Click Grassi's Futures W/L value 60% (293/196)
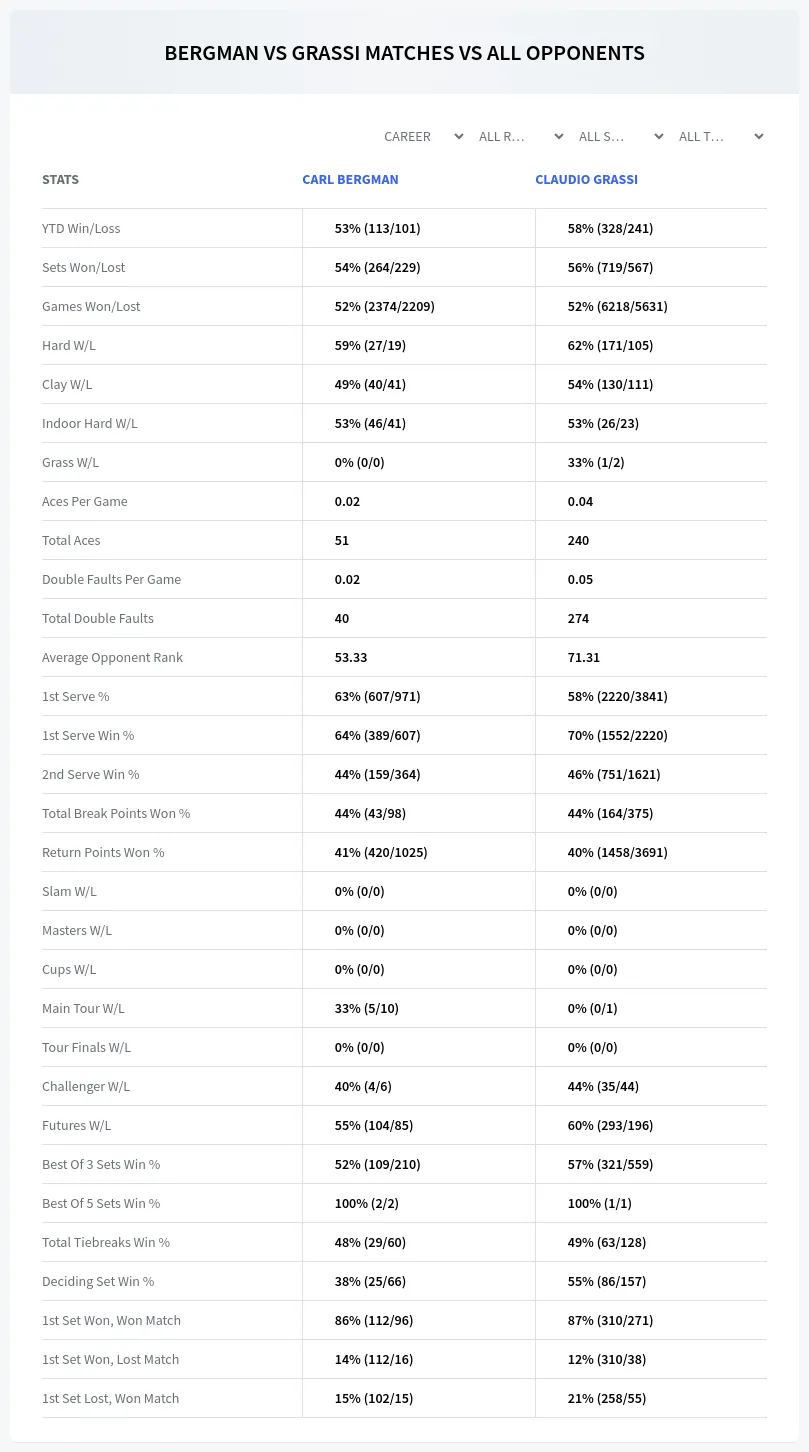809x1452 pixels. (x=610, y=1125)
